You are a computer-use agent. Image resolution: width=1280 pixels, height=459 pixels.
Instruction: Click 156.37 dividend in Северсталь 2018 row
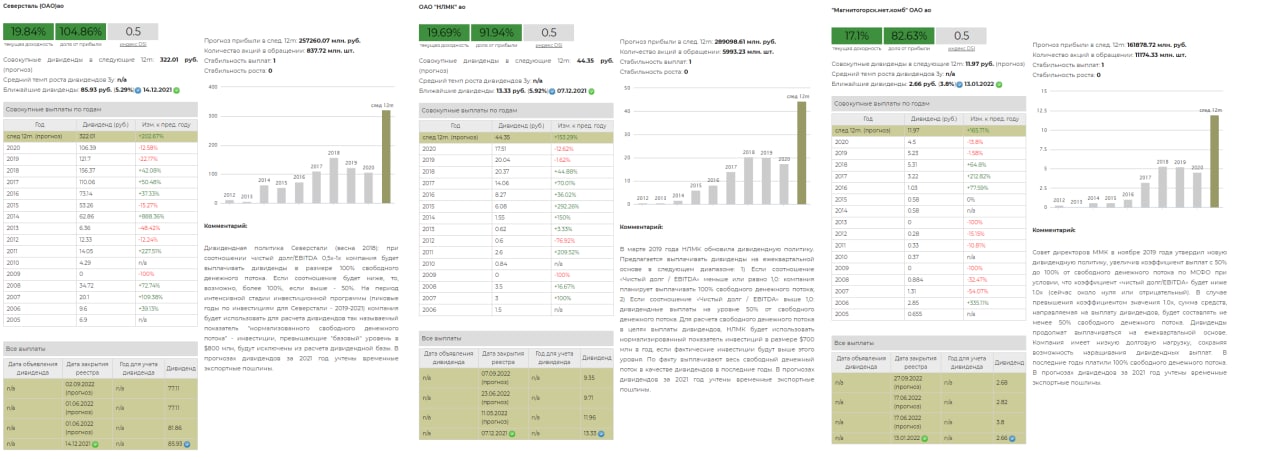point(86,170)
